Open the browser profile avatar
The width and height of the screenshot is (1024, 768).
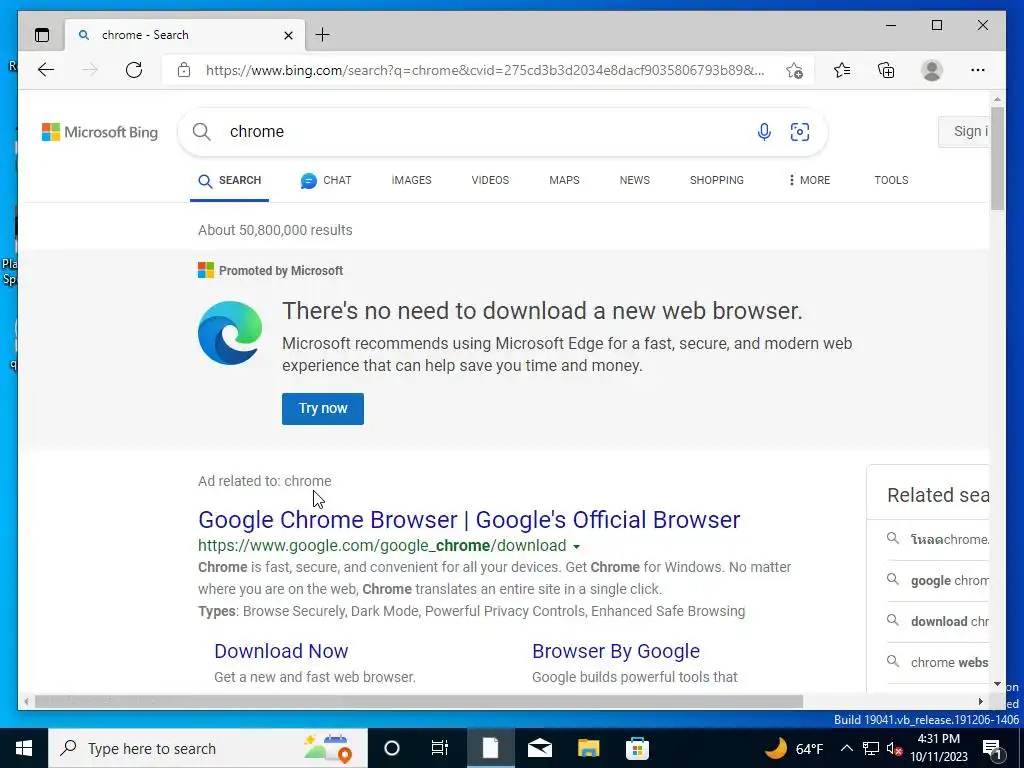(x=932, y=70)
